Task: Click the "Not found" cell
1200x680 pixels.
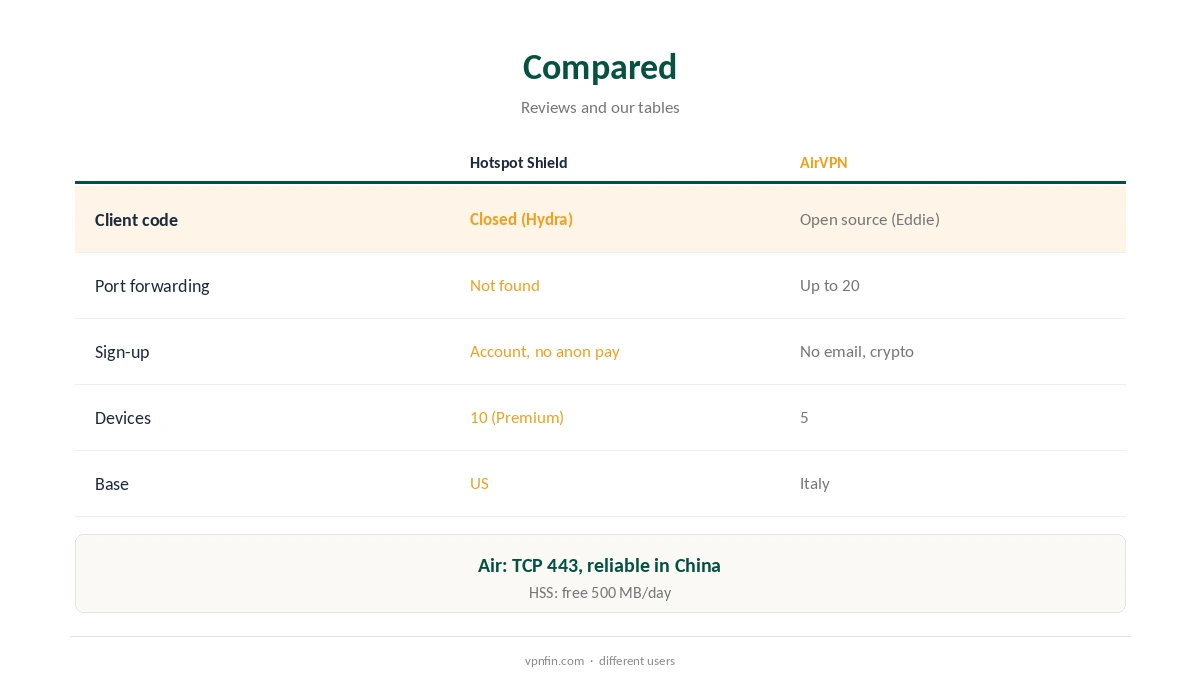Action: coord(505,285)
